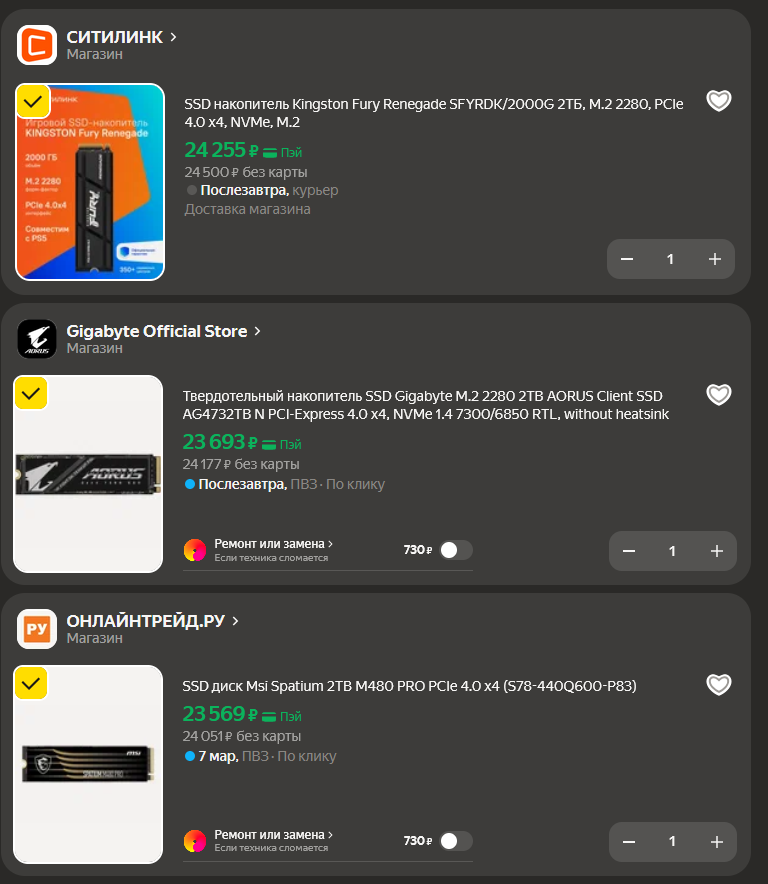Open ОНЛАЙНТРЕЙД.РУ orange store logo
Viewport: 768px width, 884px height.
pos(37,629)
